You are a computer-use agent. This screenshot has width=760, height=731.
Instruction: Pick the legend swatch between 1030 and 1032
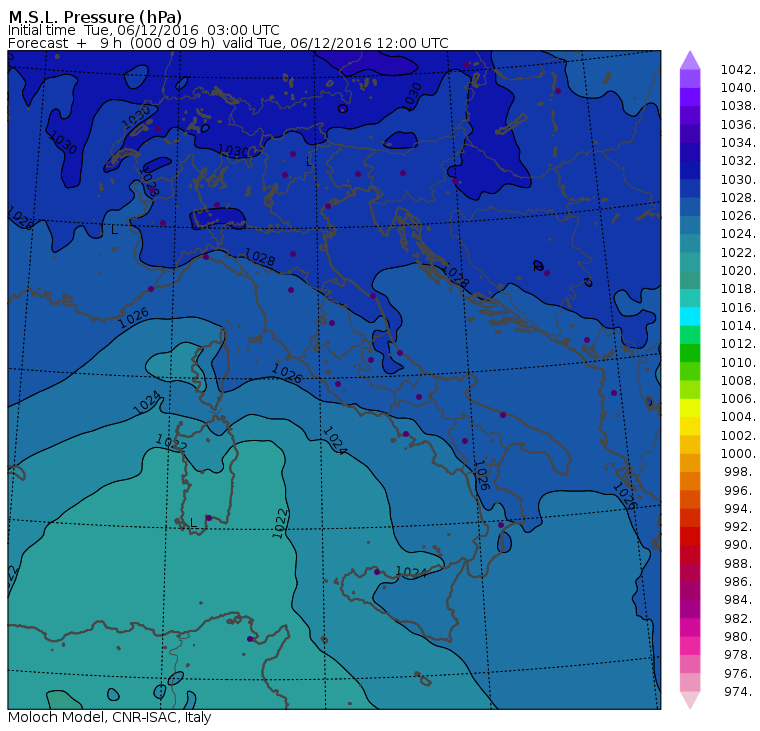[x=690, y=170]
